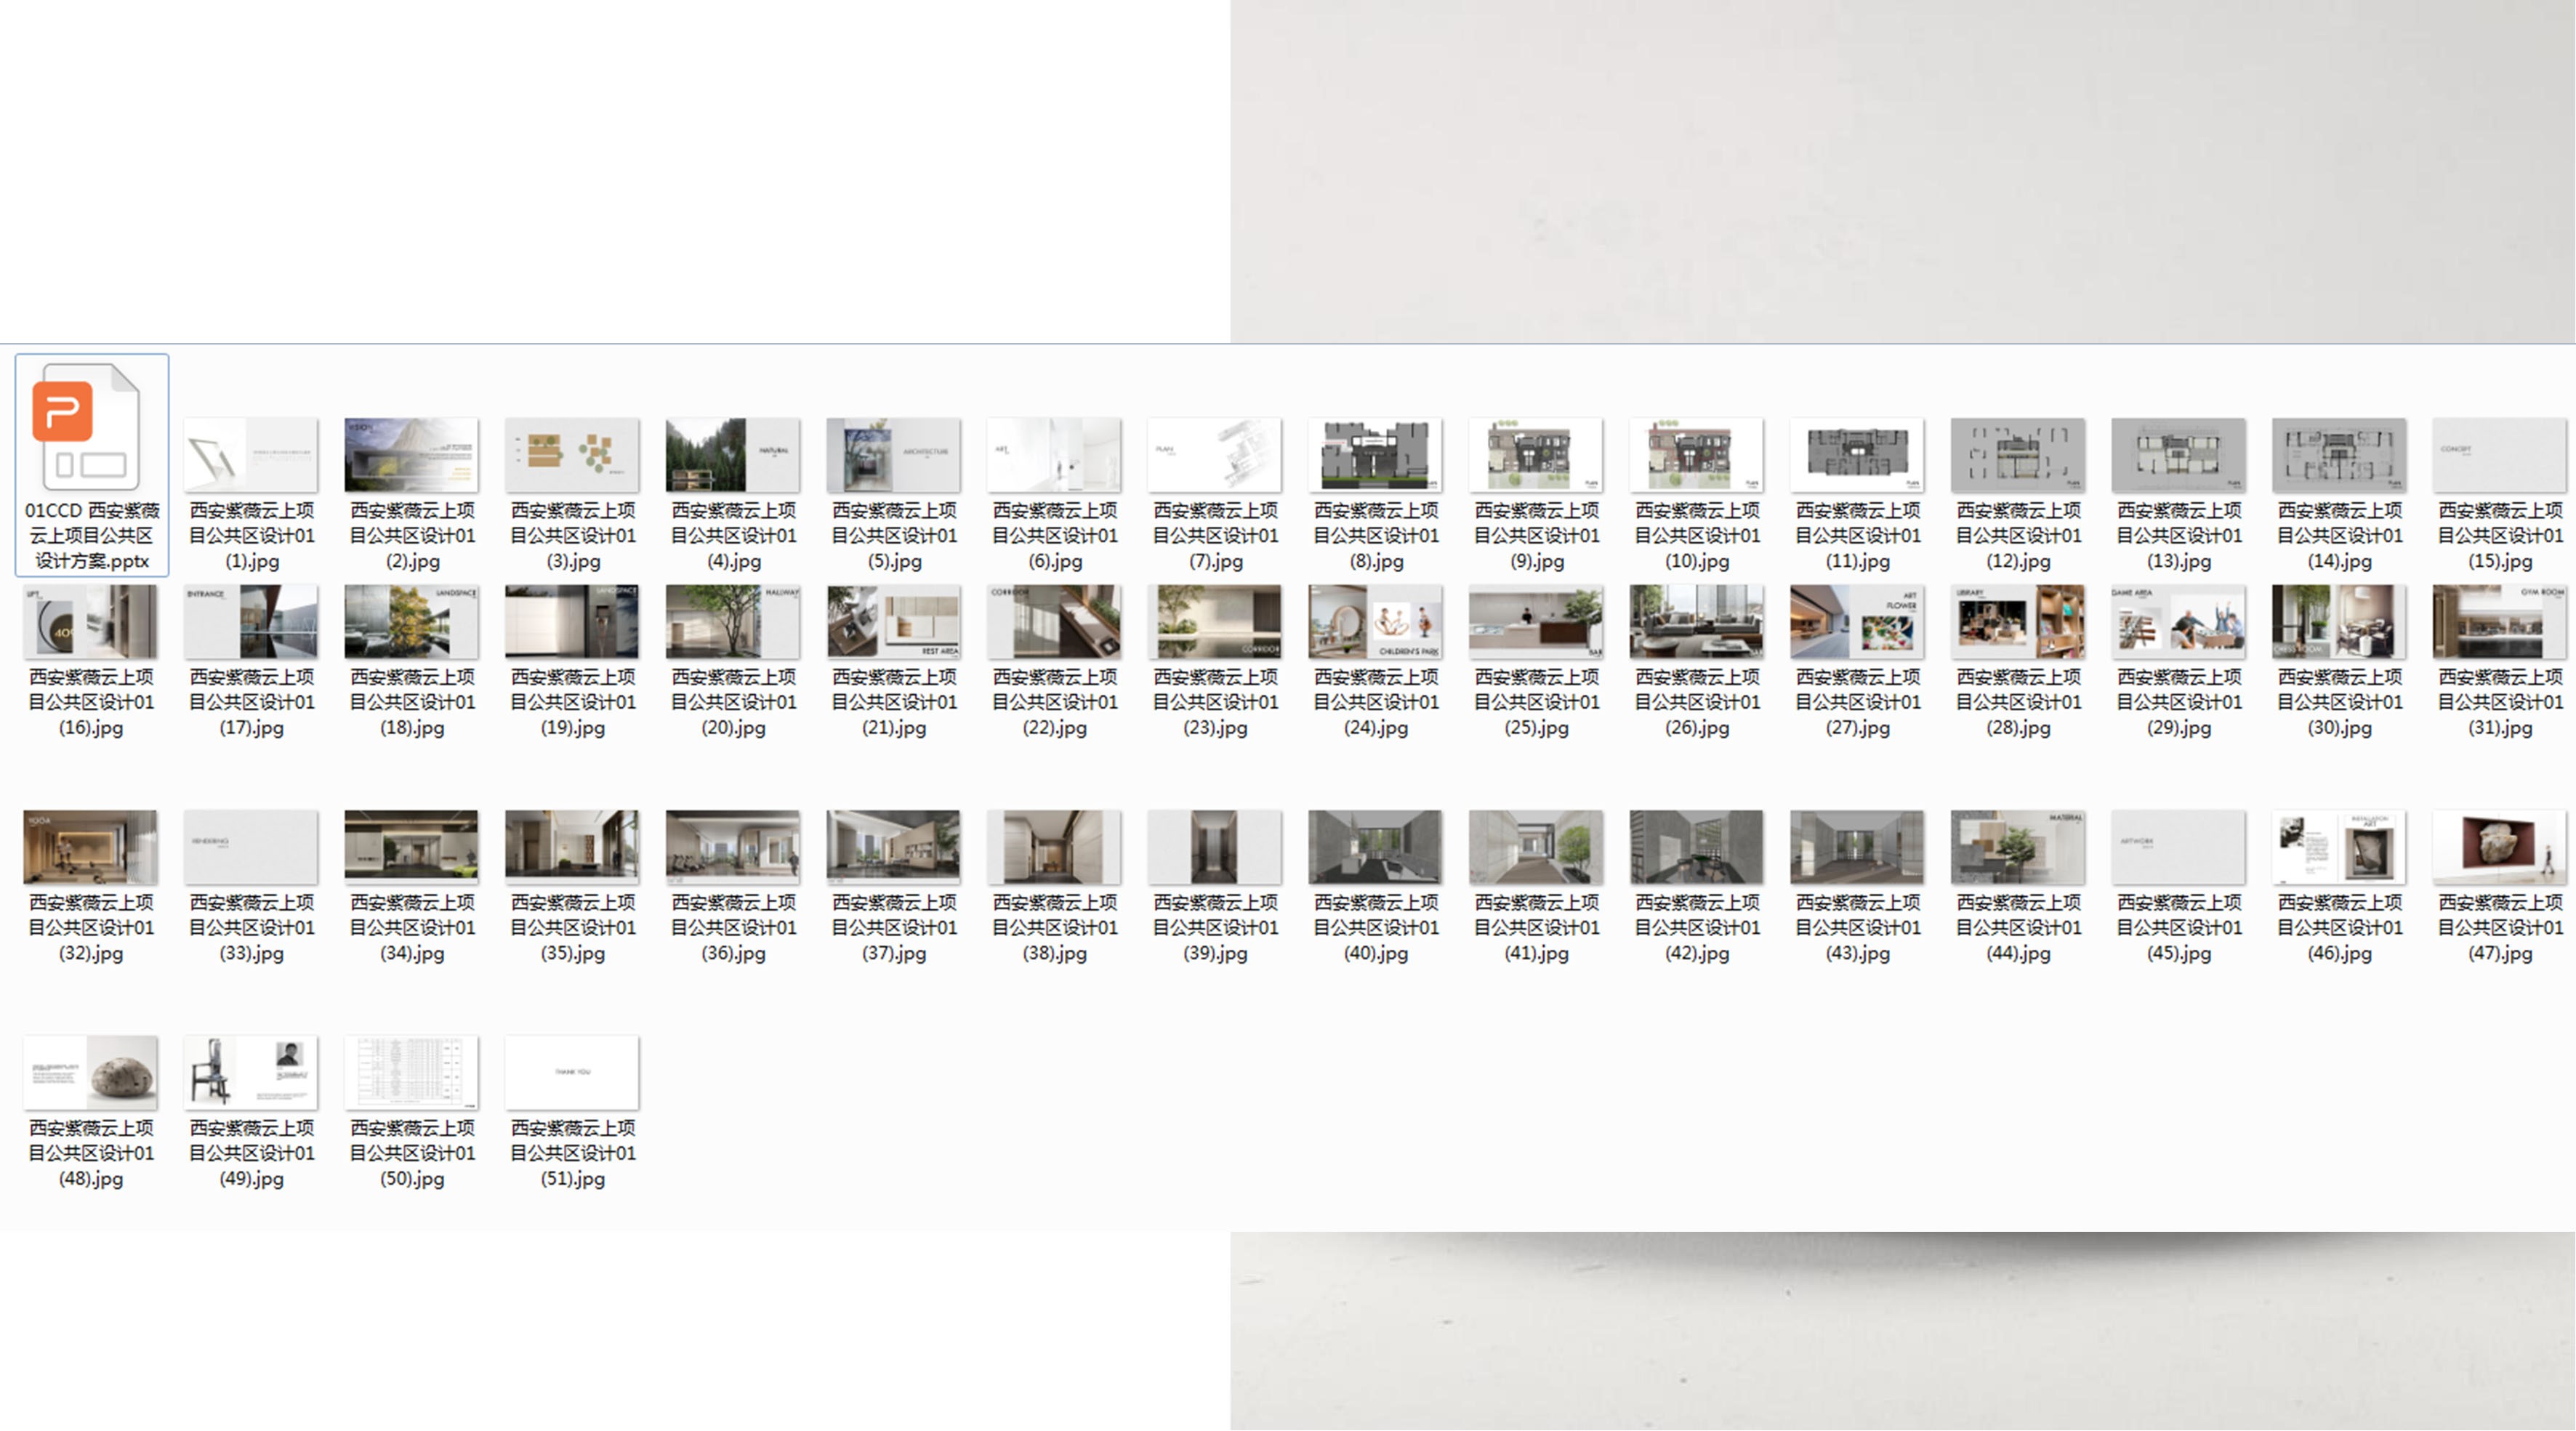Screen dimensions: 2576x1431
Task: Select plan thumbnail (13).jpg
Action: click(2179, 455)
